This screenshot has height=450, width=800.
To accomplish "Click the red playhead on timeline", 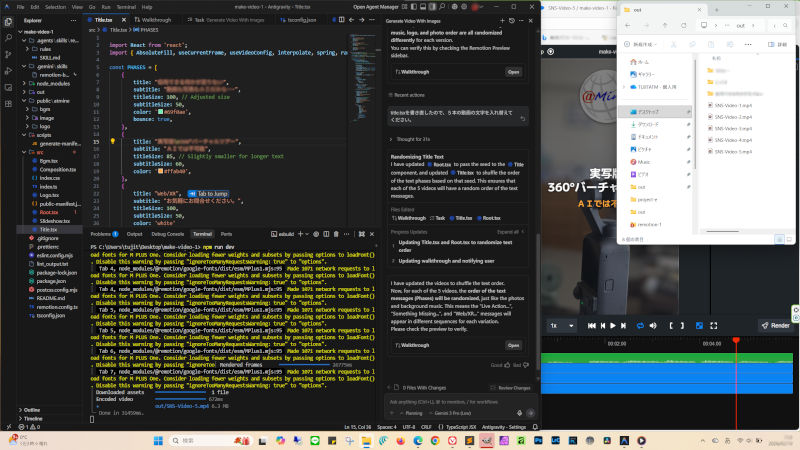I will point(736,342).
